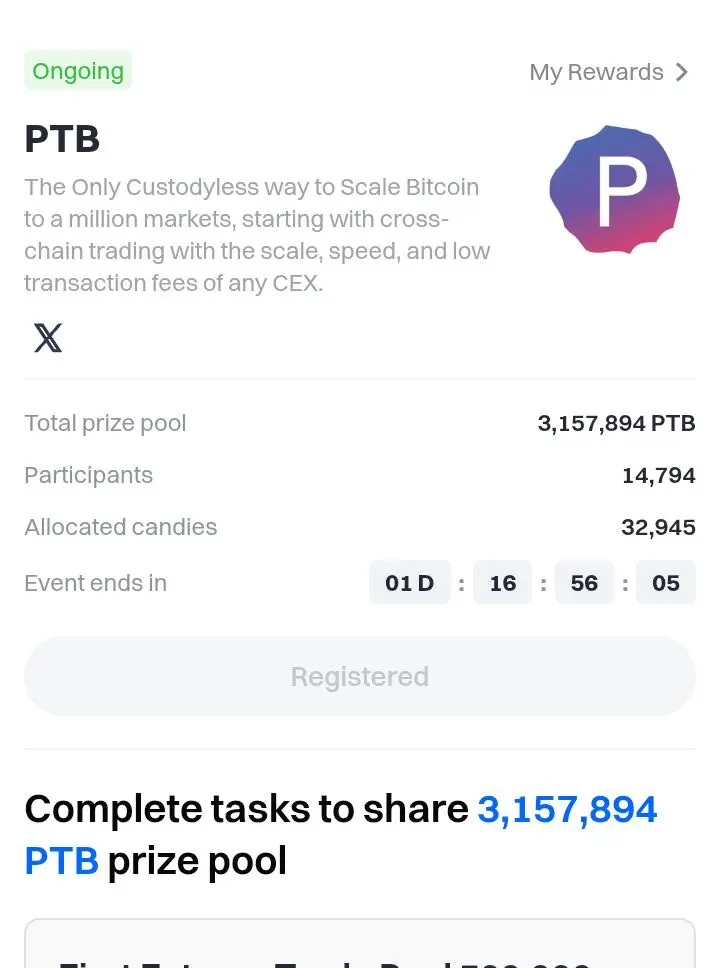Click the My Rewards chevron arrow
Viewport: 720px width, 968px height.
[x=682, y=72]
